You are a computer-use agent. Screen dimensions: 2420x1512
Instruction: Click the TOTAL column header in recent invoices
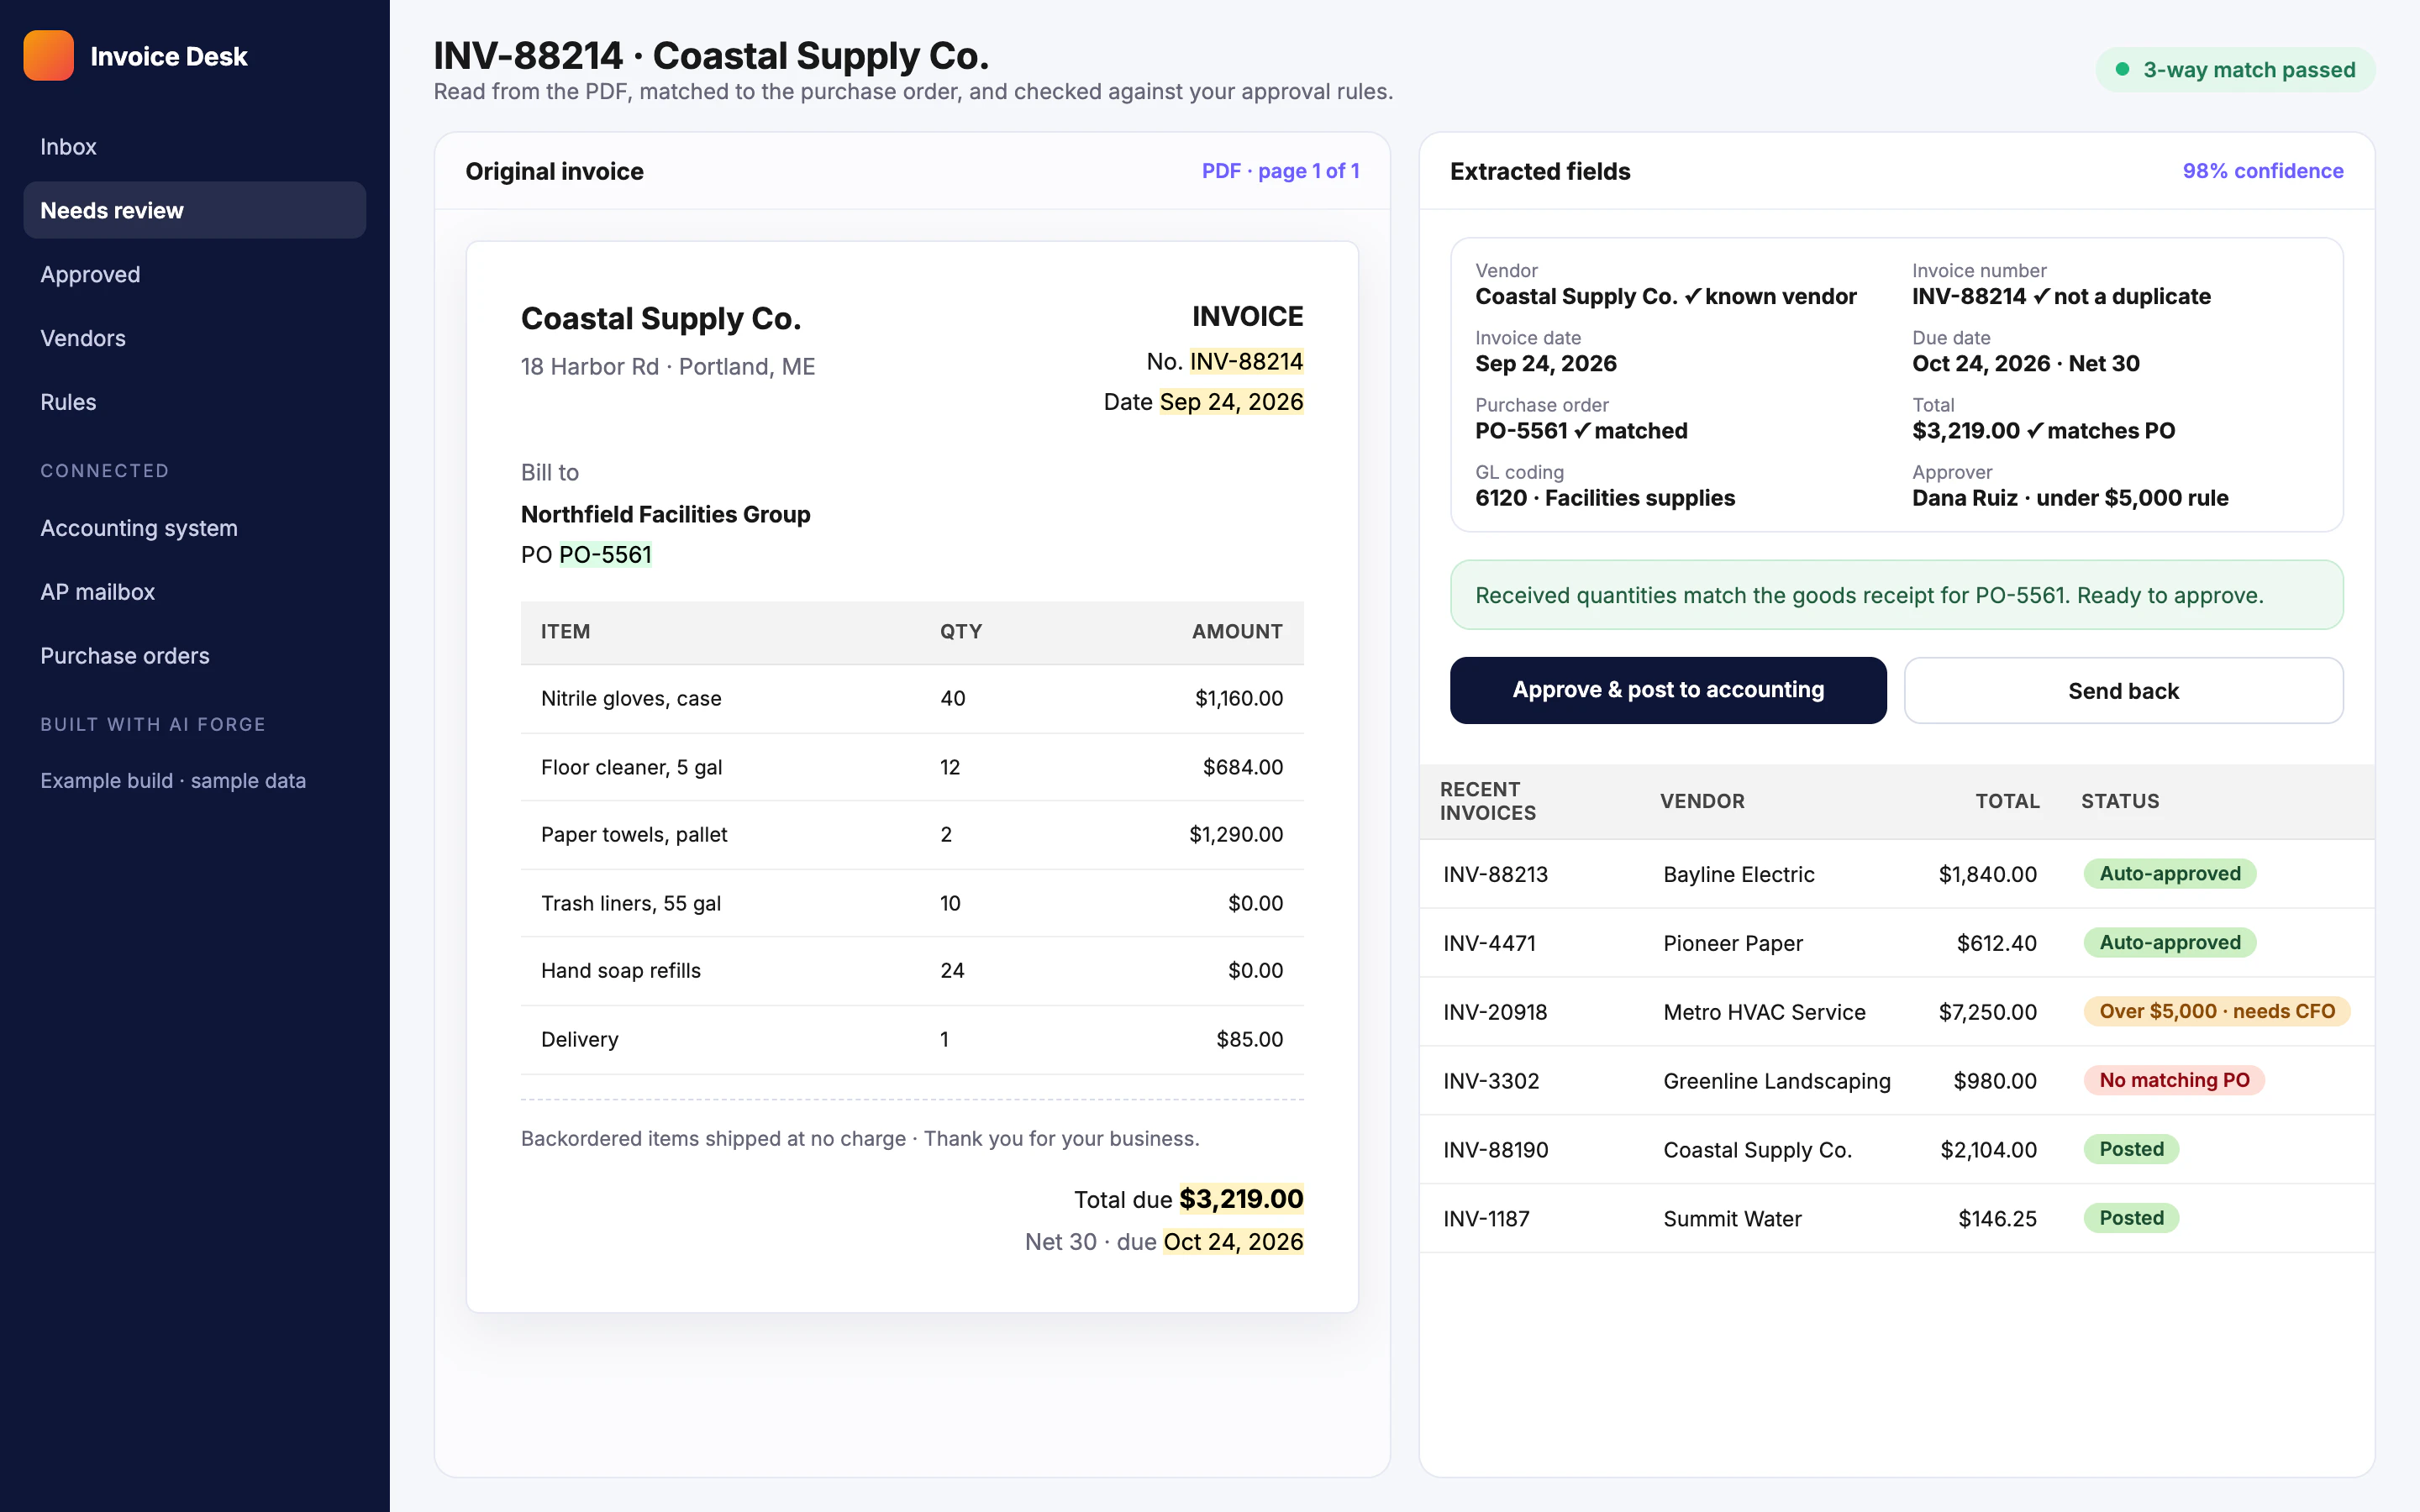[2007, 801]
